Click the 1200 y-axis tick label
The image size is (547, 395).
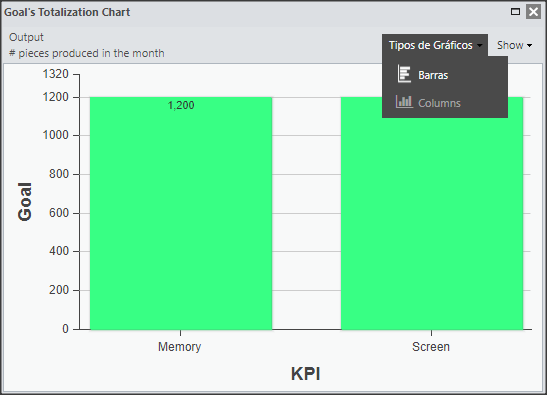pos(55,97)
